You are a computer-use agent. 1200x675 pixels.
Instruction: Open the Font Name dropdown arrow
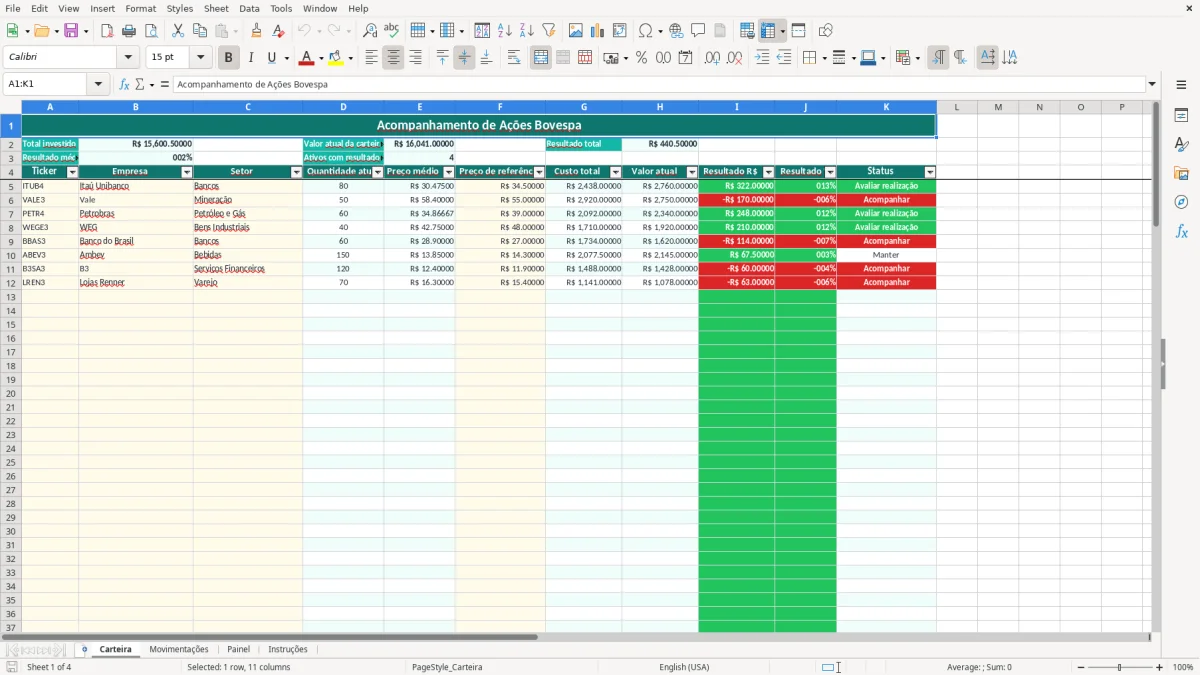pos(128,58)
